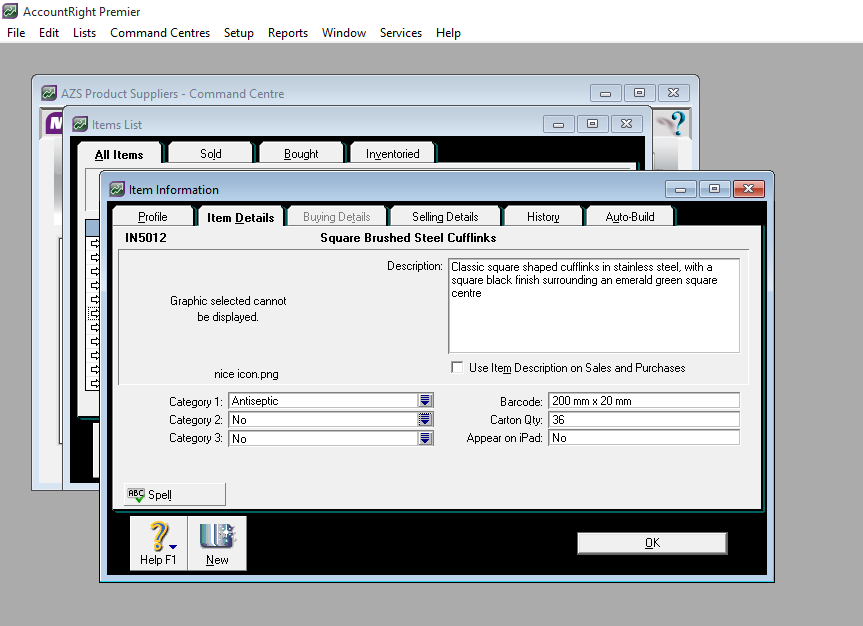Image resolution: width=863 pixels, height=626 pixels.
Task: Open the Reports menu
Action: click(287, 33)
